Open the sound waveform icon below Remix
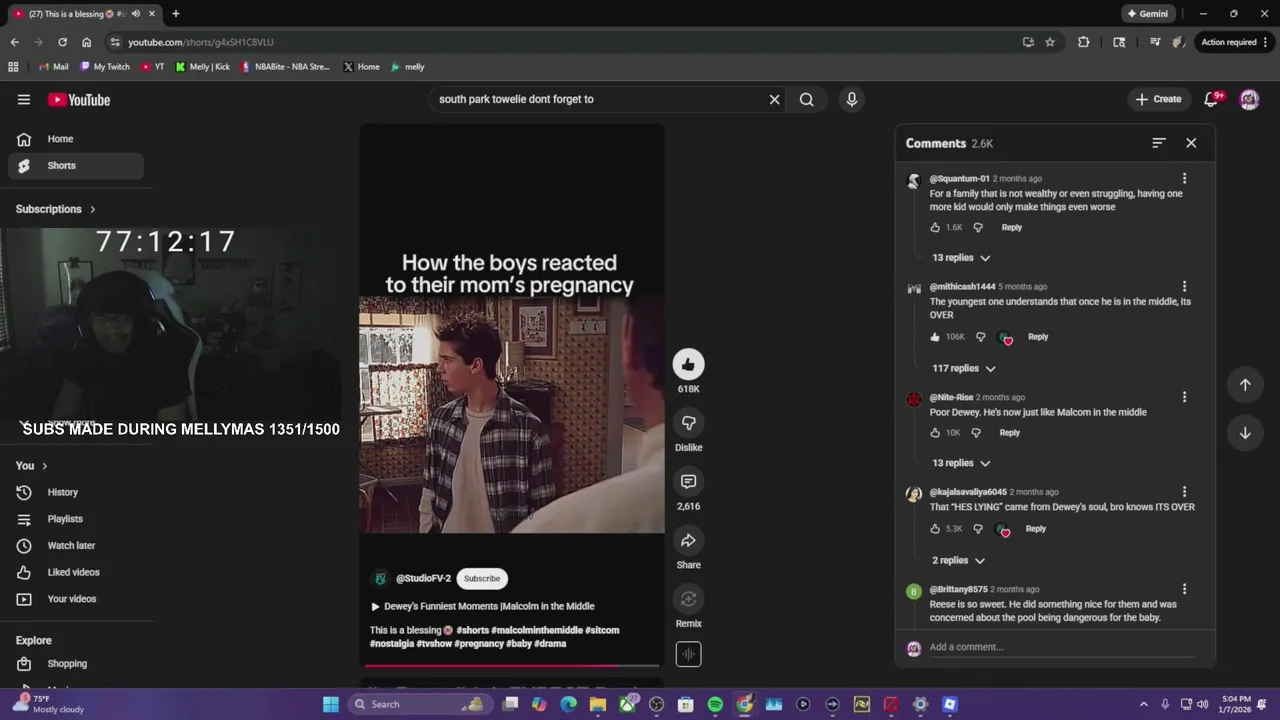The height and width of the screenshot is (720, 1280). pos(688,654)
